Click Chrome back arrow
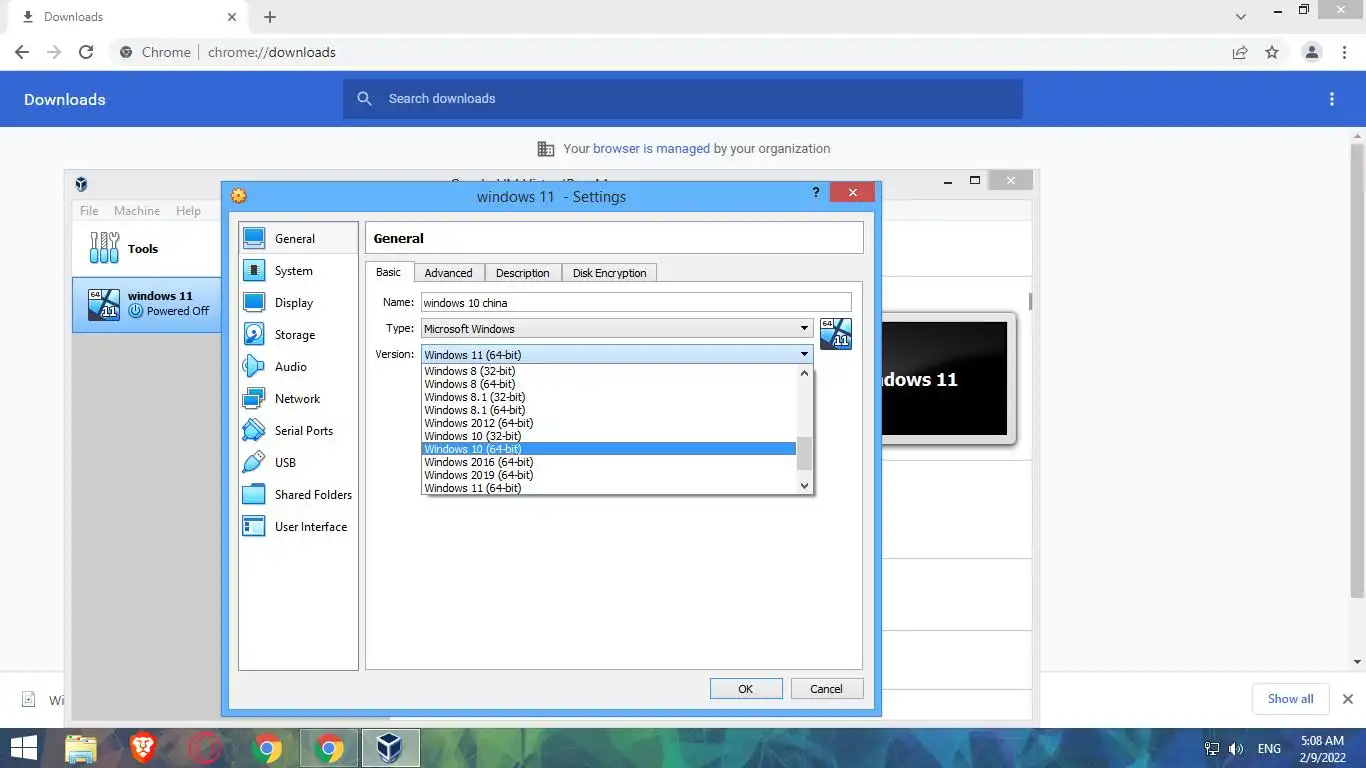Image resolution: width=1366 pixels, height=768 pixels. [22, 52]
